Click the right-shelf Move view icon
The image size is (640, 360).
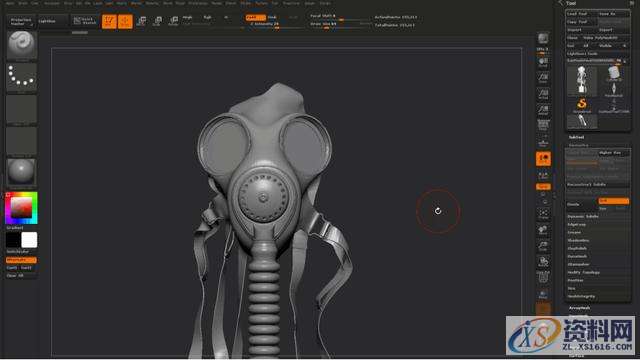(x=543, y=229)
